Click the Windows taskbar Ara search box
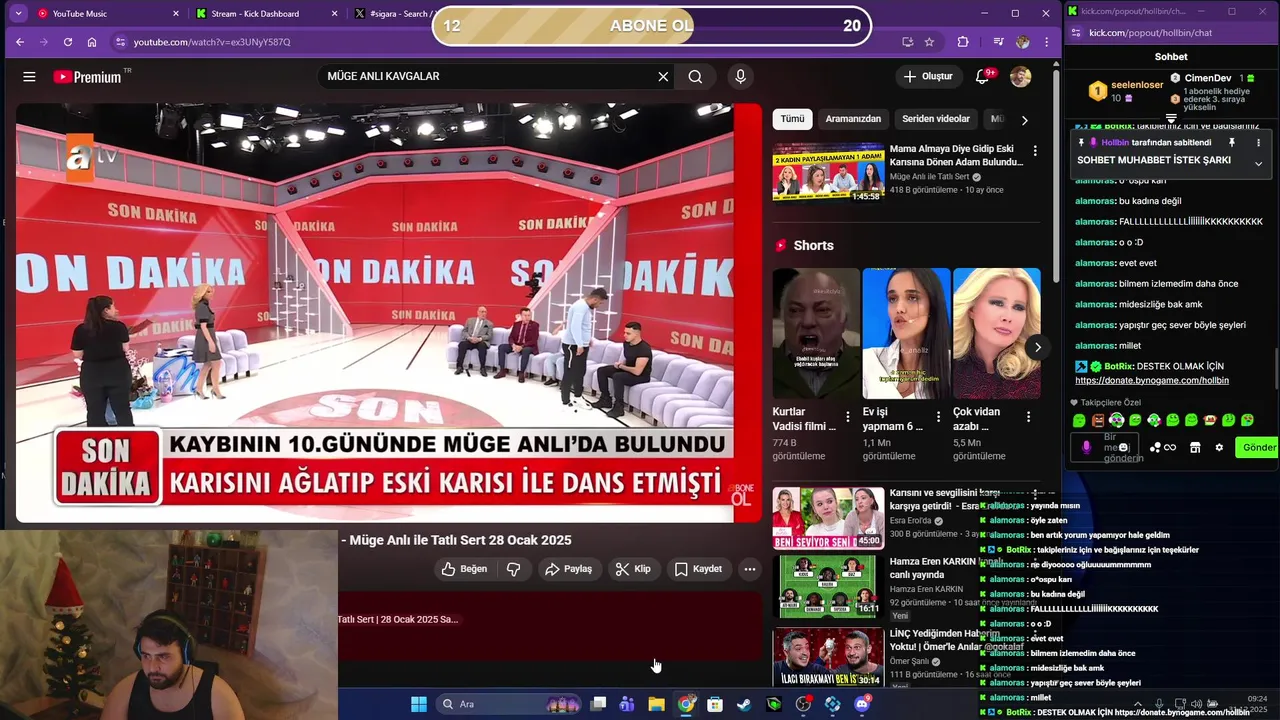Image resolution: width=1280 pixels, height=720 pixels. [x=510, y=704]
